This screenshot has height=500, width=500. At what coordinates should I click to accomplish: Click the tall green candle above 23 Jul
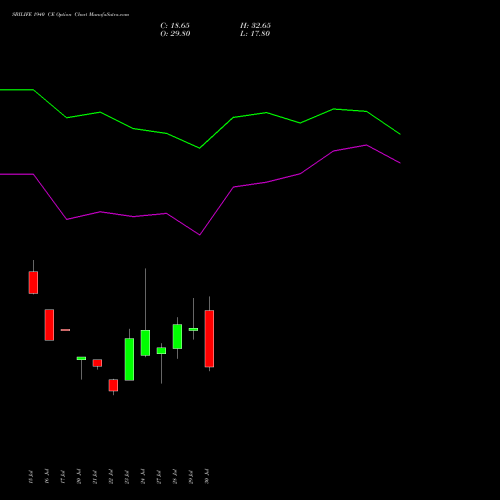pos(129,359)
